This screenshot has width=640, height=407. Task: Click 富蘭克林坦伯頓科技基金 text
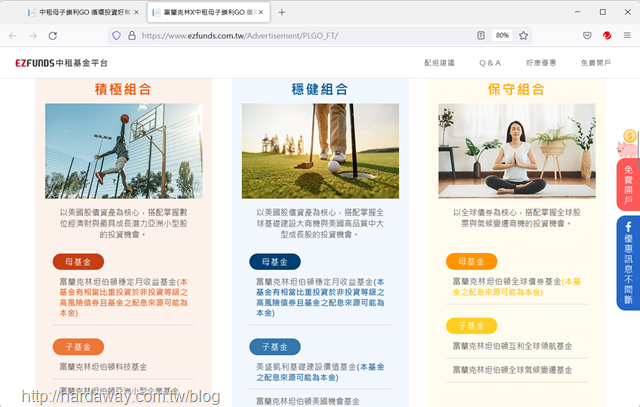pos(103,367)
